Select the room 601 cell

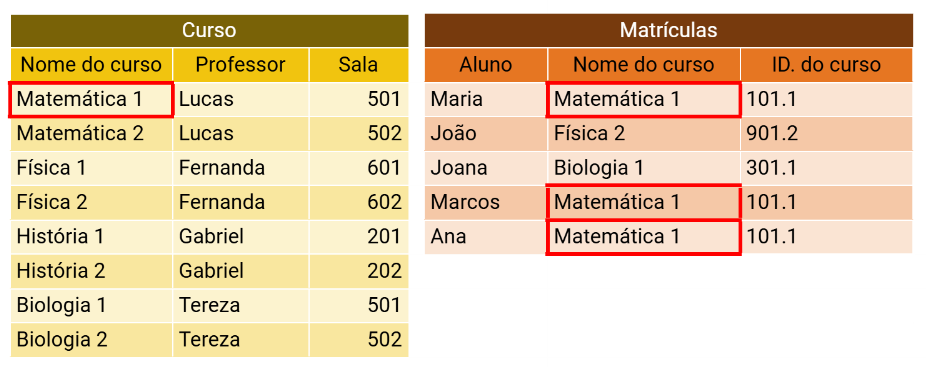(x=358, y=168)
